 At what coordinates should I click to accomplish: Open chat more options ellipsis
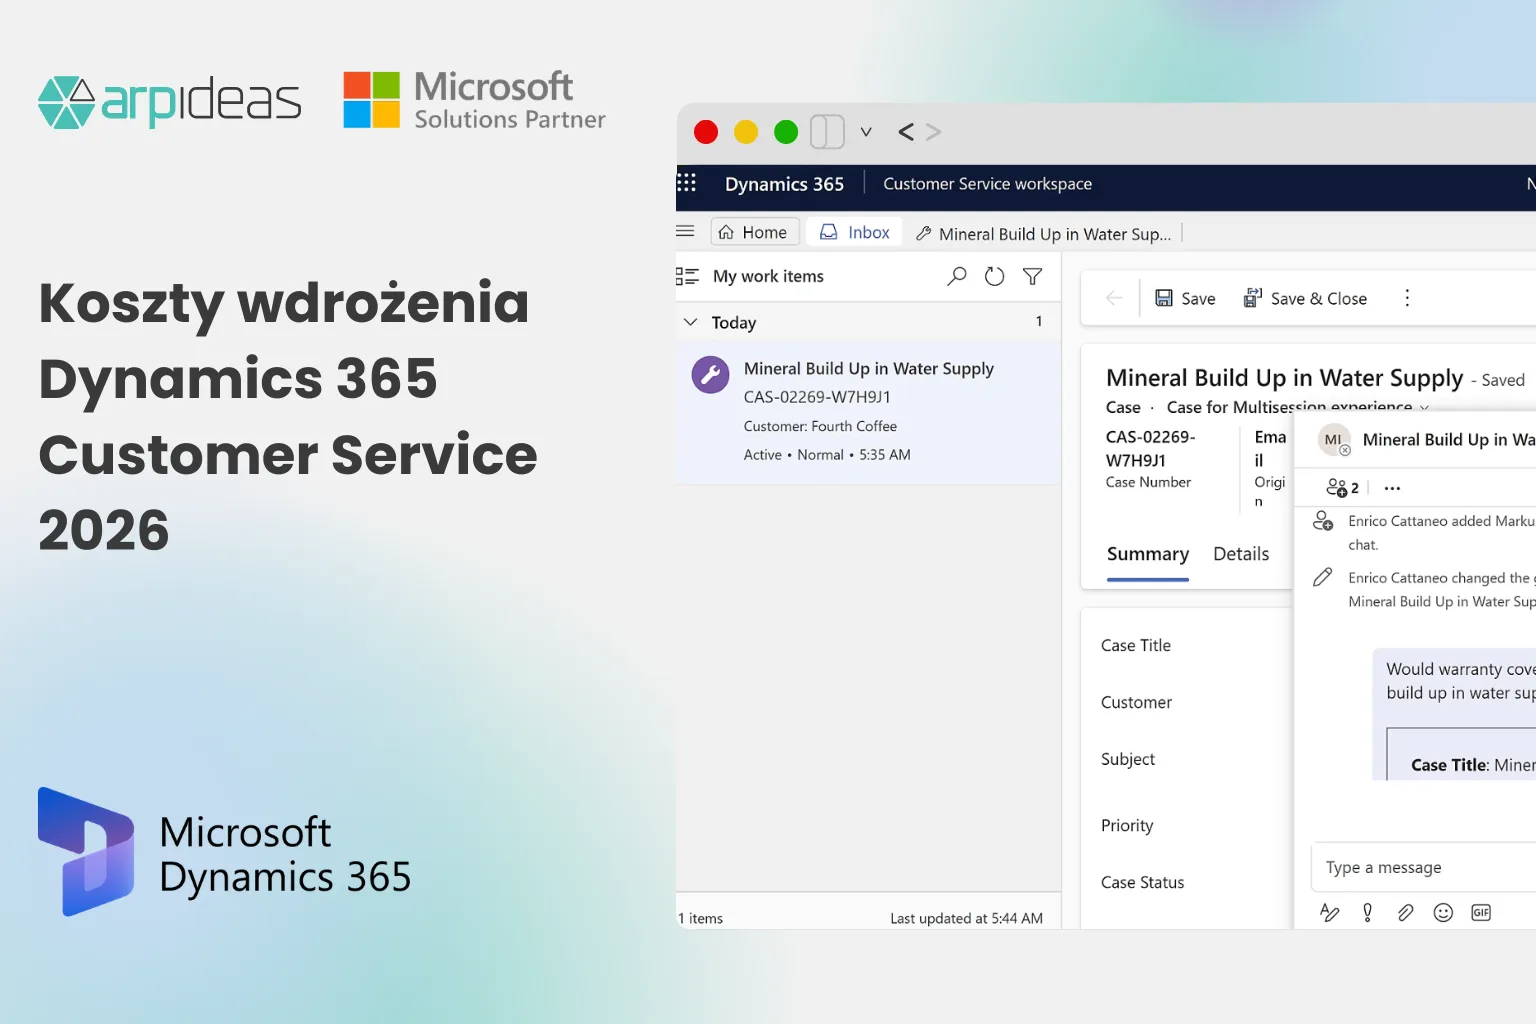coord(1392,488)
